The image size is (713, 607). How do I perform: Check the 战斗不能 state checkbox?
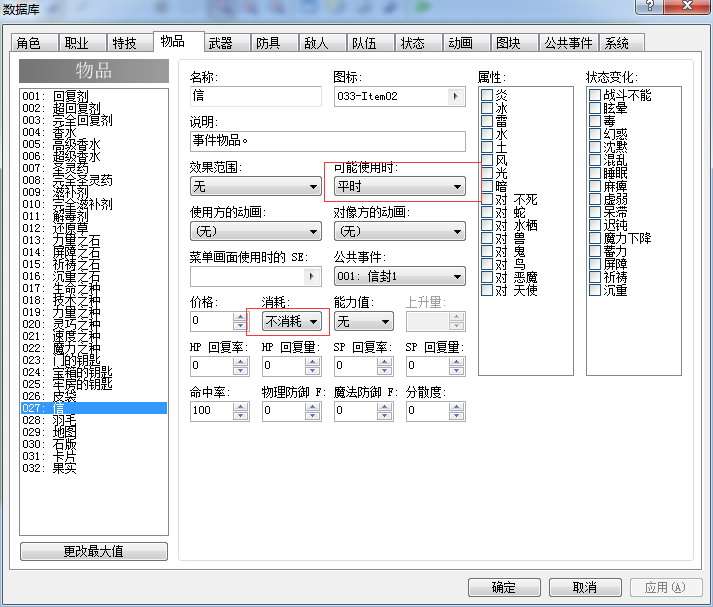point(595,95)
